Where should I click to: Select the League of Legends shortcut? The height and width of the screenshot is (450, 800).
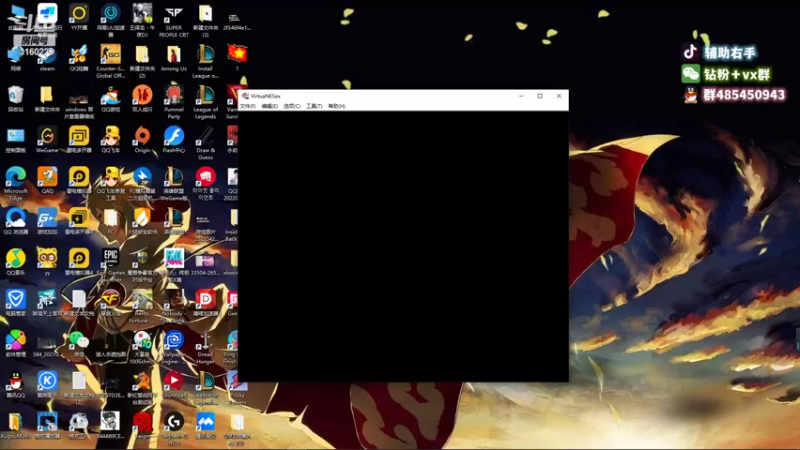pyautogui.click(x=205, y=102)
